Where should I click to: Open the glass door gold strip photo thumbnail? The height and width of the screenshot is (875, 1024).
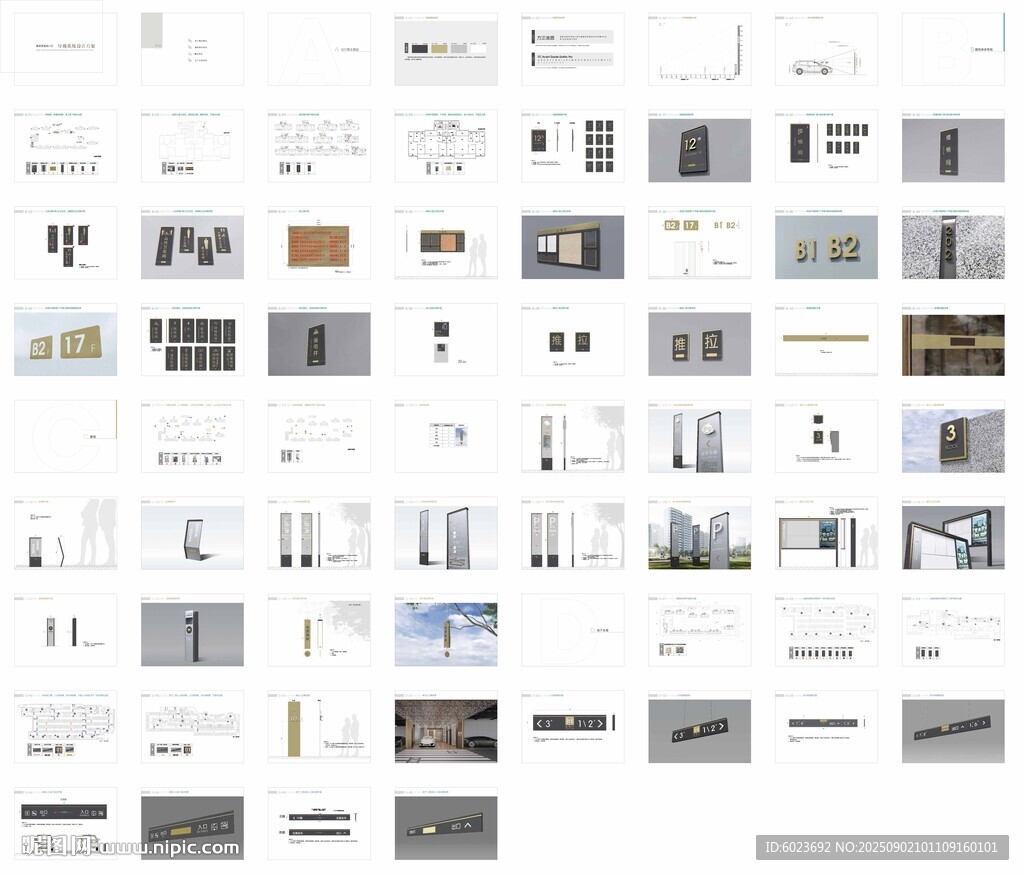tap(953, 340)
